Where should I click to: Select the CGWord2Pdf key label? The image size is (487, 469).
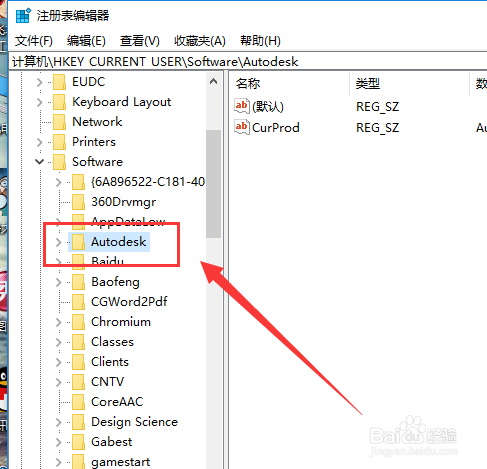(129, 302)
